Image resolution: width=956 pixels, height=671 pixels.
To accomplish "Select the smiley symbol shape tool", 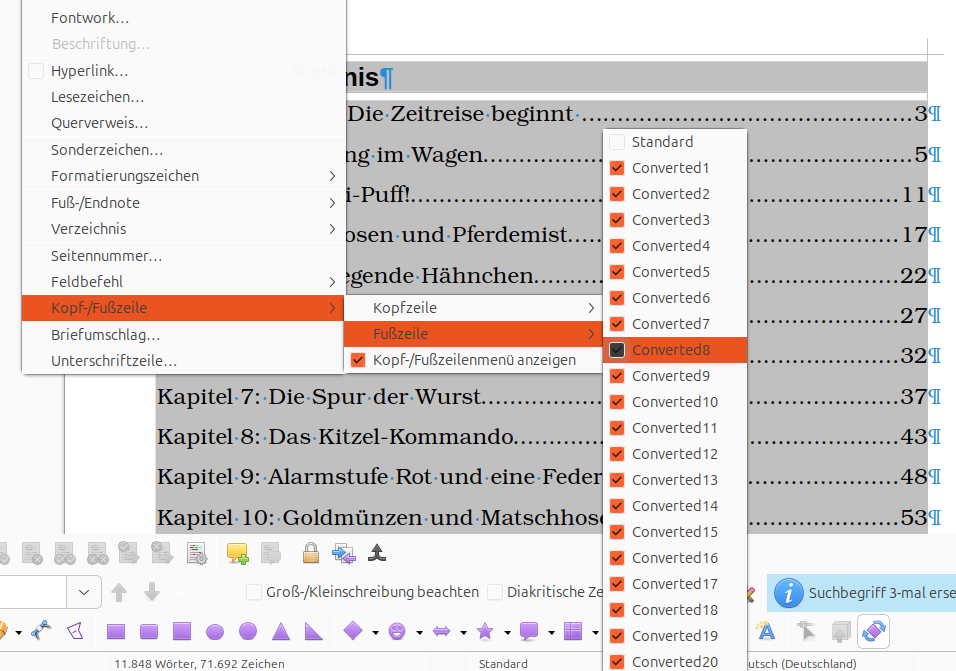I will (x=399, y=631).
